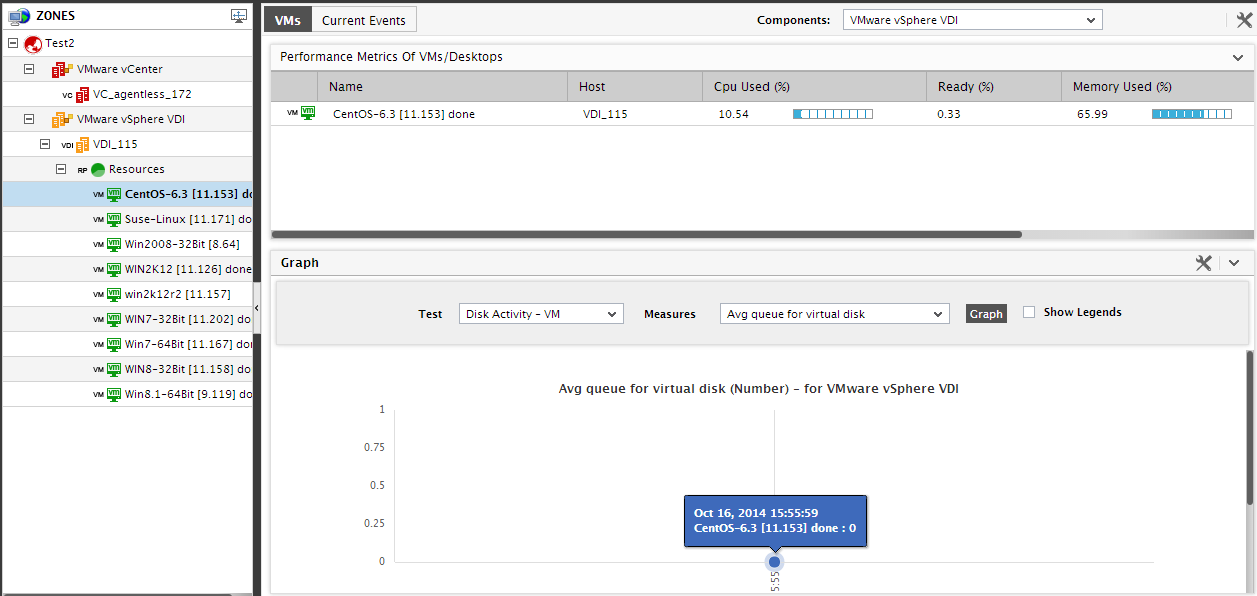Click the VDI_115 host table cell

[605, 114]
